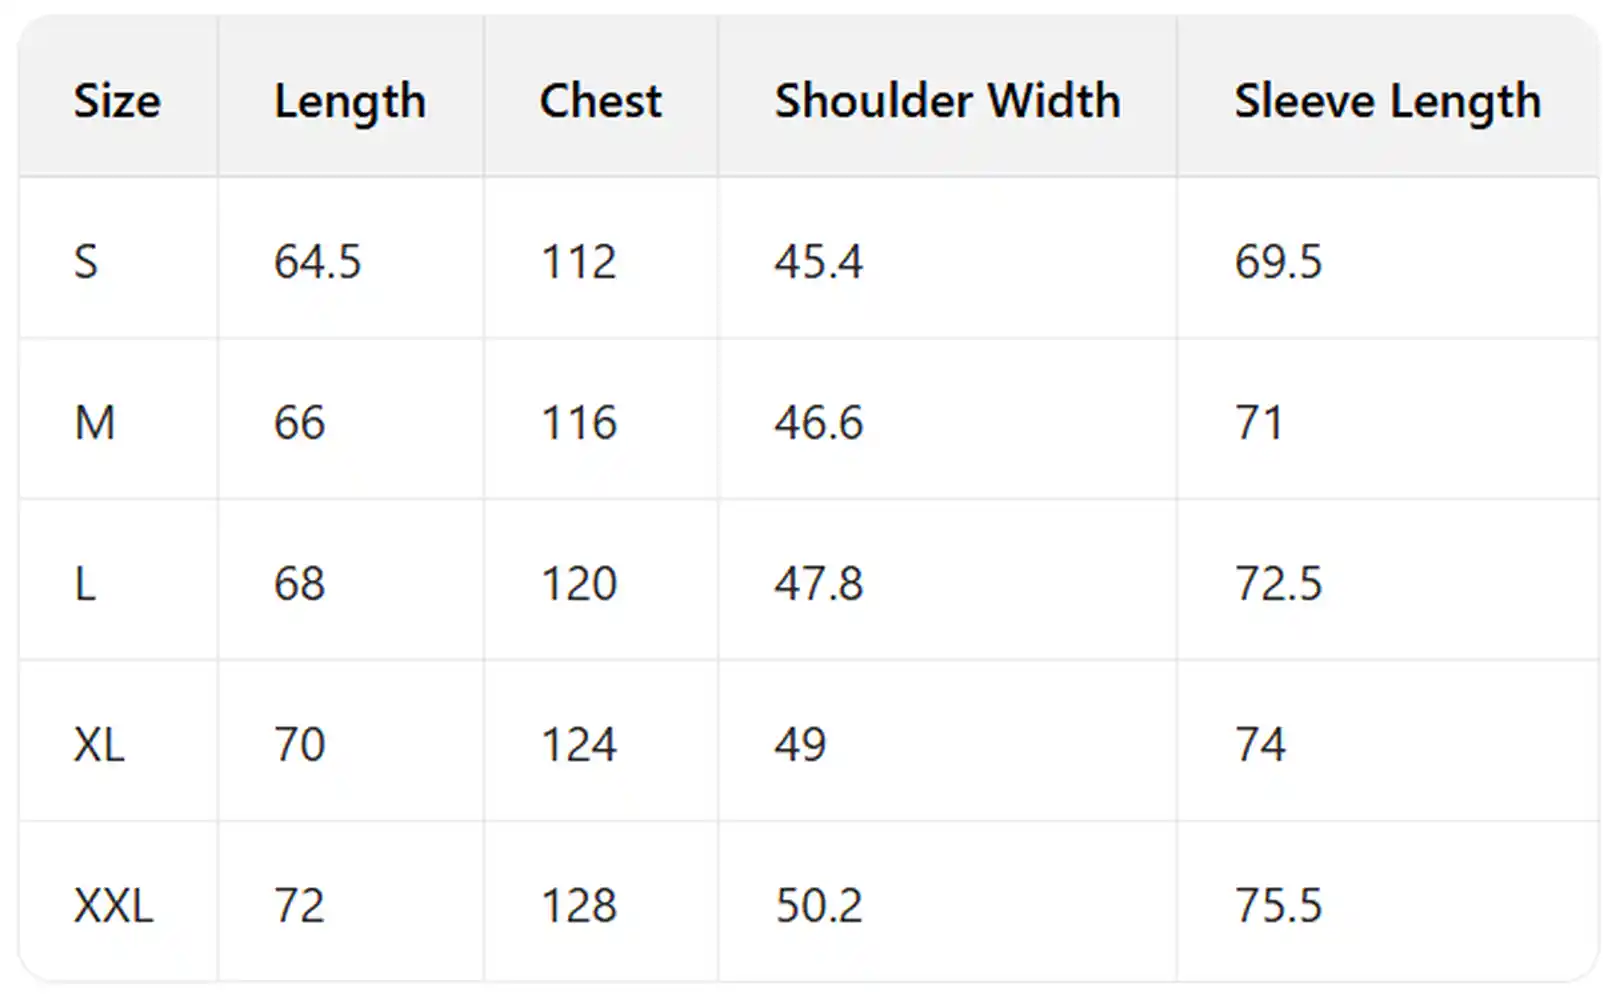
Task: Click the 124 chest value for XL
Action: point(578,745)
